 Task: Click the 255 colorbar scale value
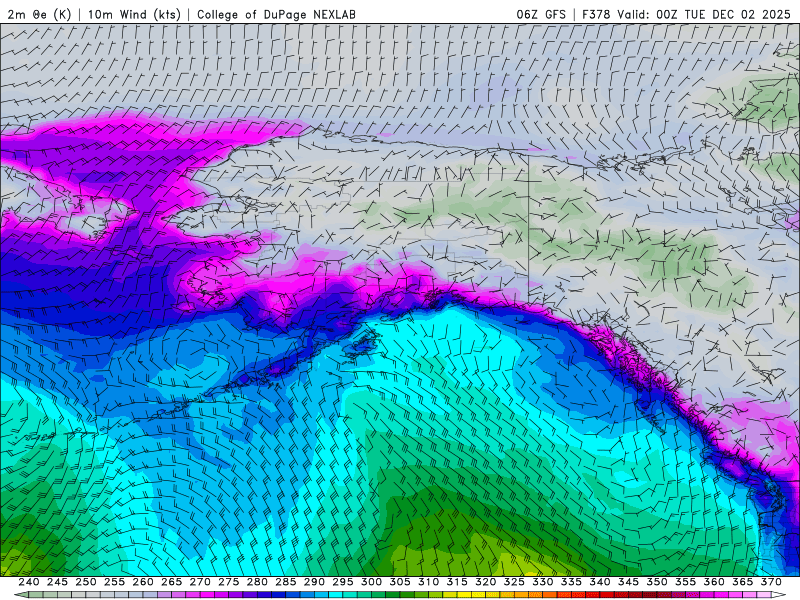pyautogui.click(x=114, y=582)
